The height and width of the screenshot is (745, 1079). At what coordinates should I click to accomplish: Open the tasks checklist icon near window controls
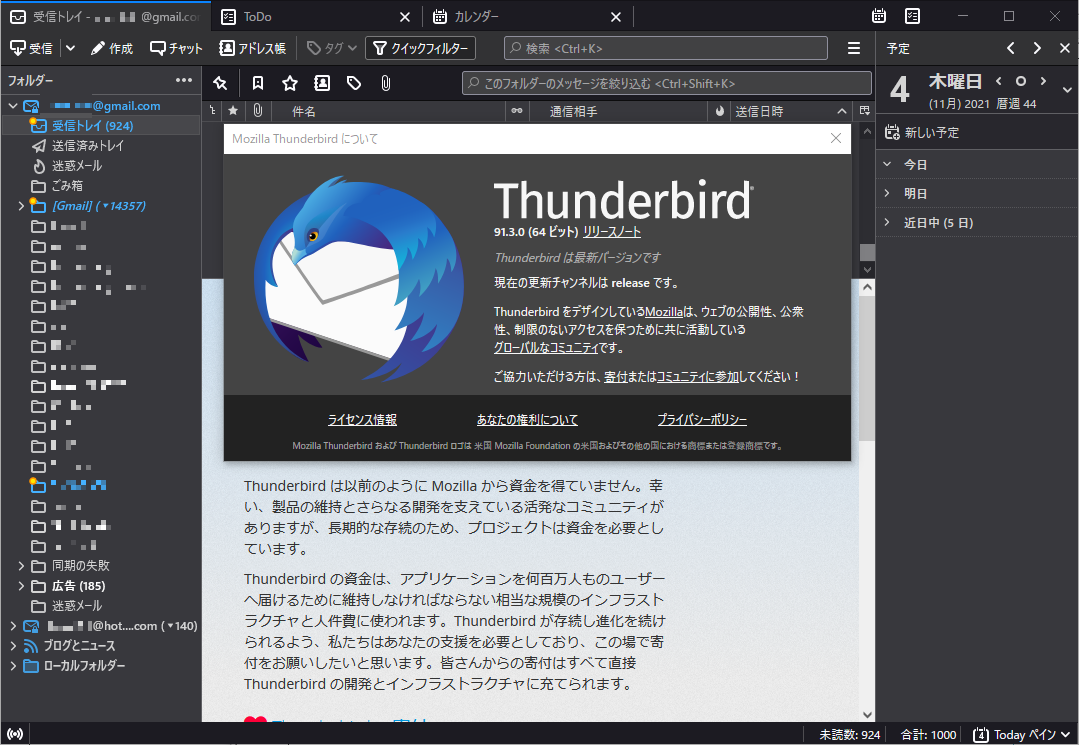911,16
